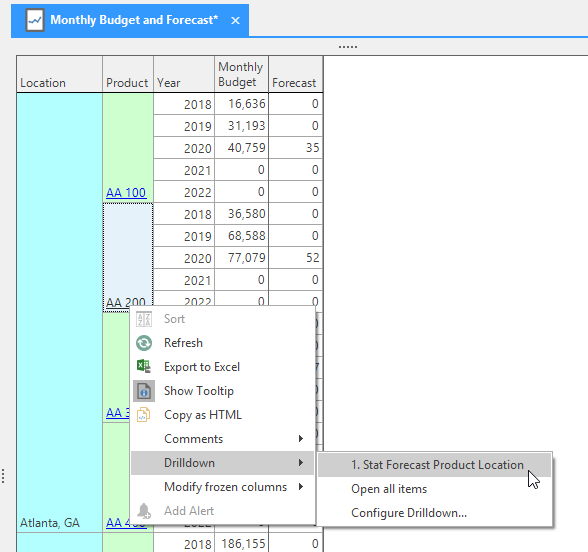Select the 2020 year cell beside 77,079
The height and width of the screenshot is (552, 588).
[x=184, y=258]
